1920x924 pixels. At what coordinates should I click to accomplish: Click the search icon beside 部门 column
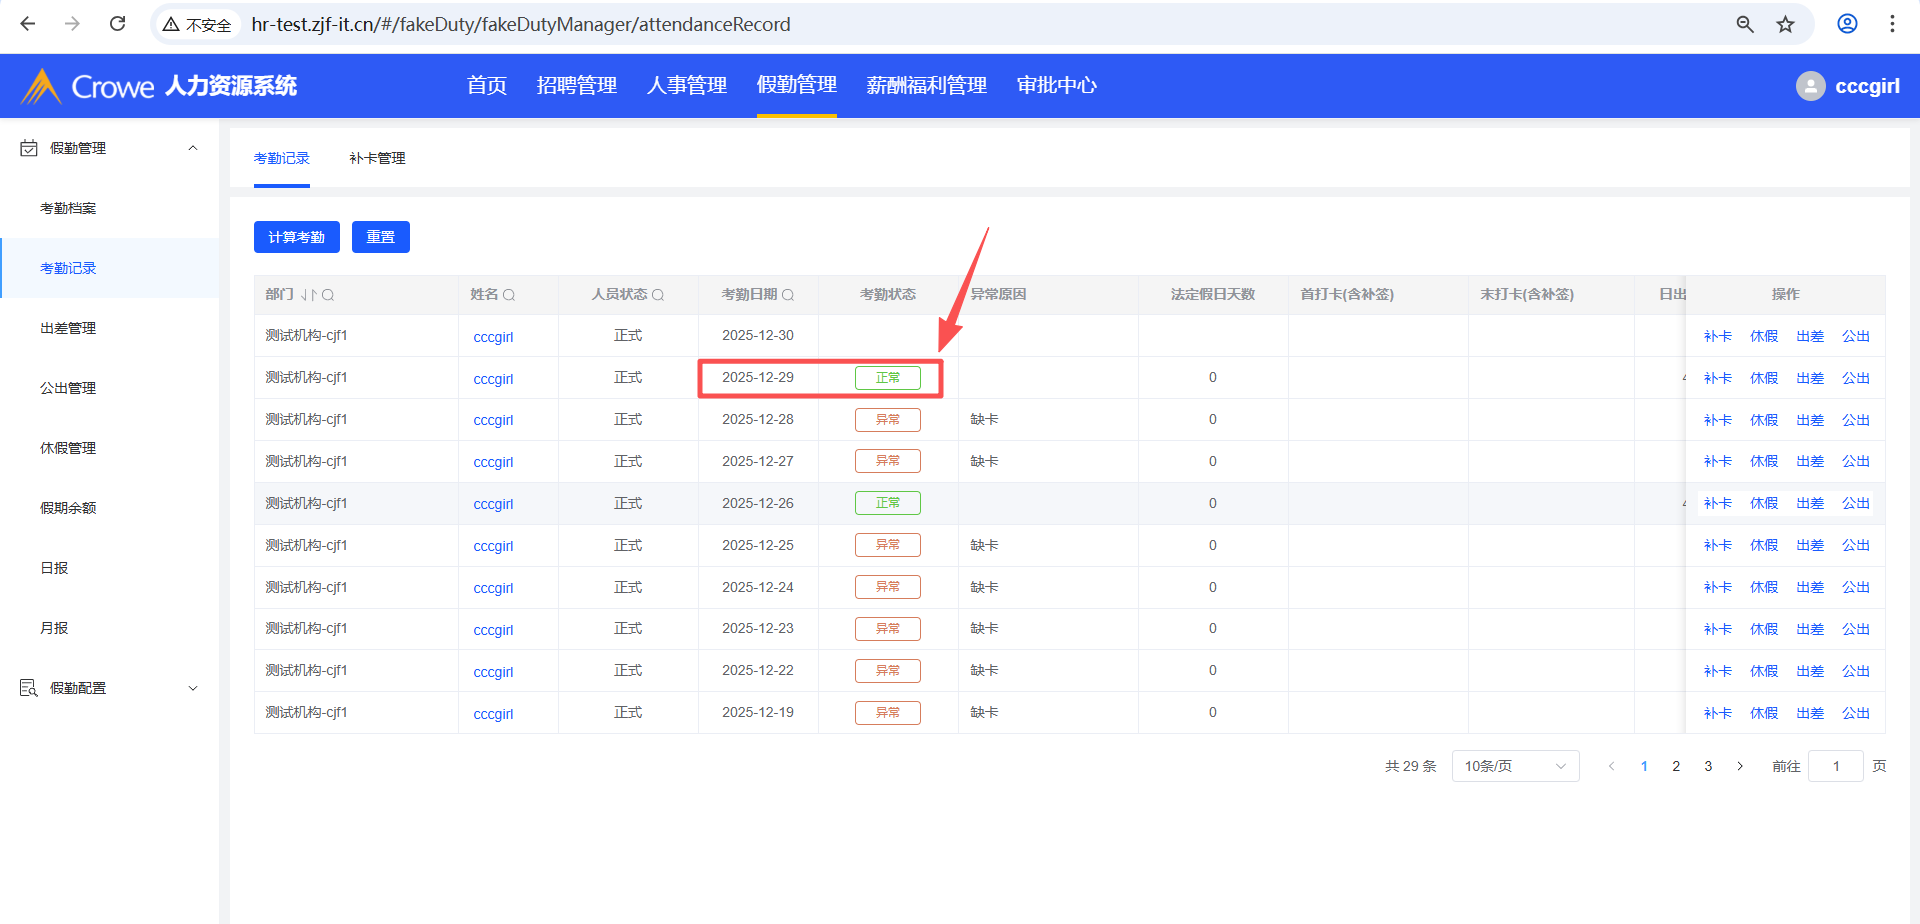click(328, 295)
